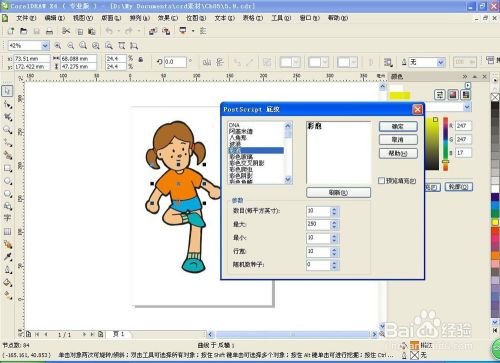Open the color model dropdown in color docker
500x363 pixels.
[467, 107]
